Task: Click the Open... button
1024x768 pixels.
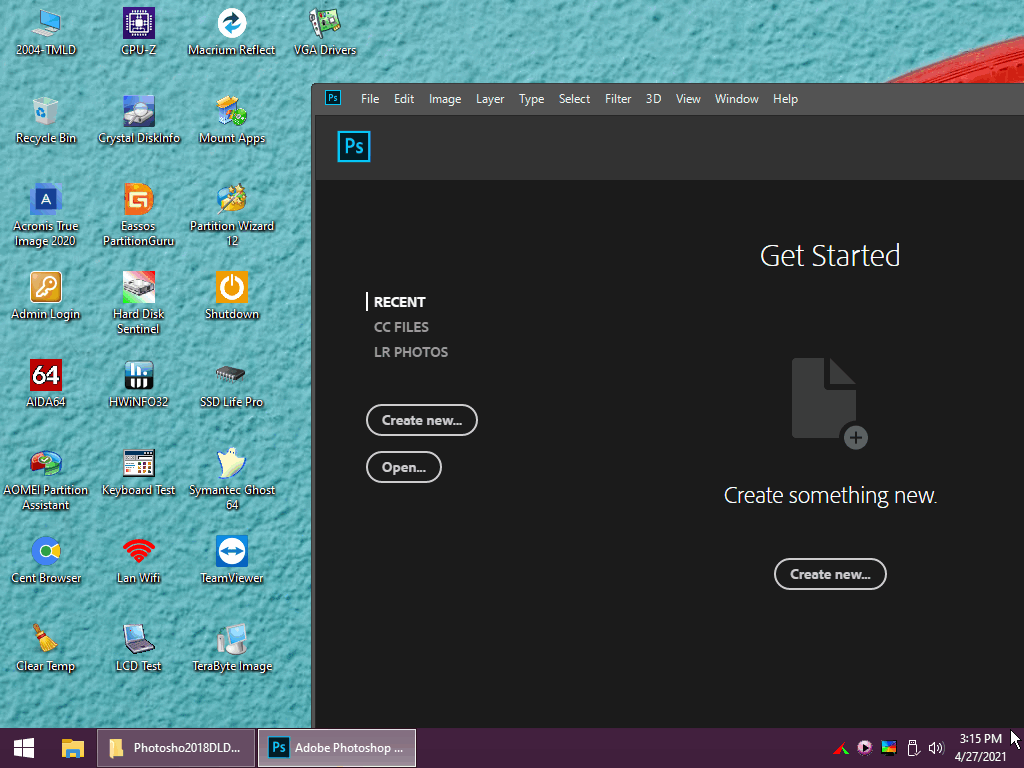Action: point(404,467)
